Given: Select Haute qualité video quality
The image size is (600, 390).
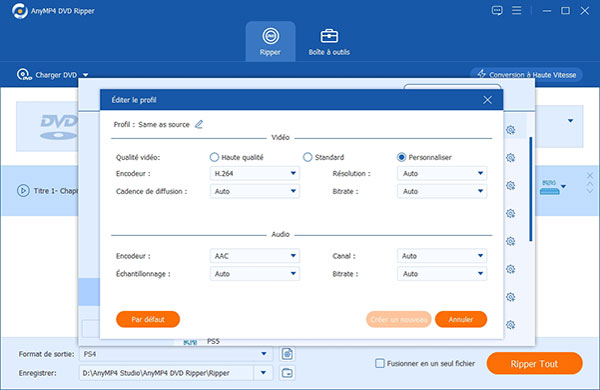Looking at the screenshot, I should point(214,157).
